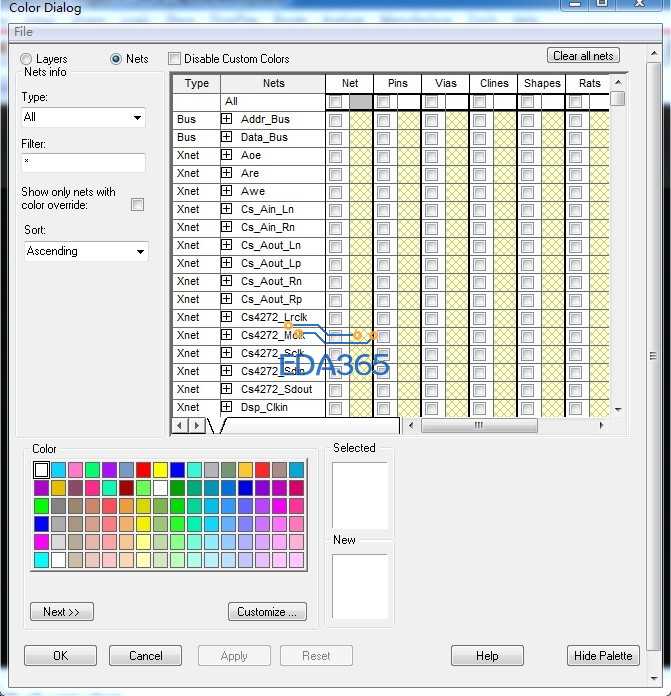Expand the Cs_Aout_Lp xnet entry
The image size is (671, 696).
(226, 263)
